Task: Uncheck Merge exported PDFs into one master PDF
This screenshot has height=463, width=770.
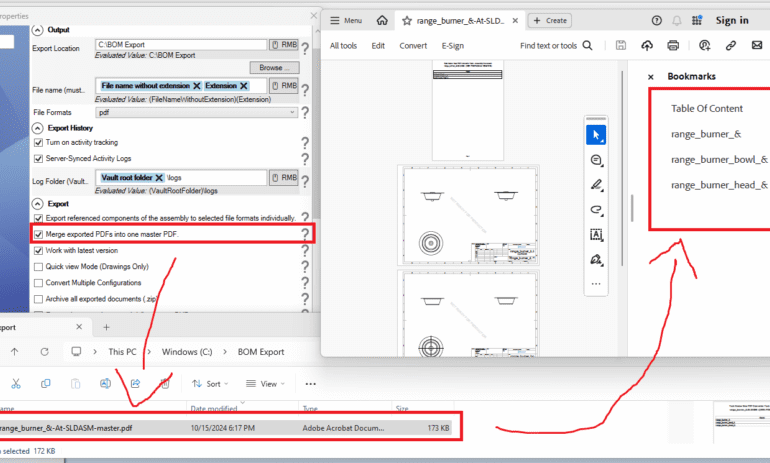Action: [38, 234]
